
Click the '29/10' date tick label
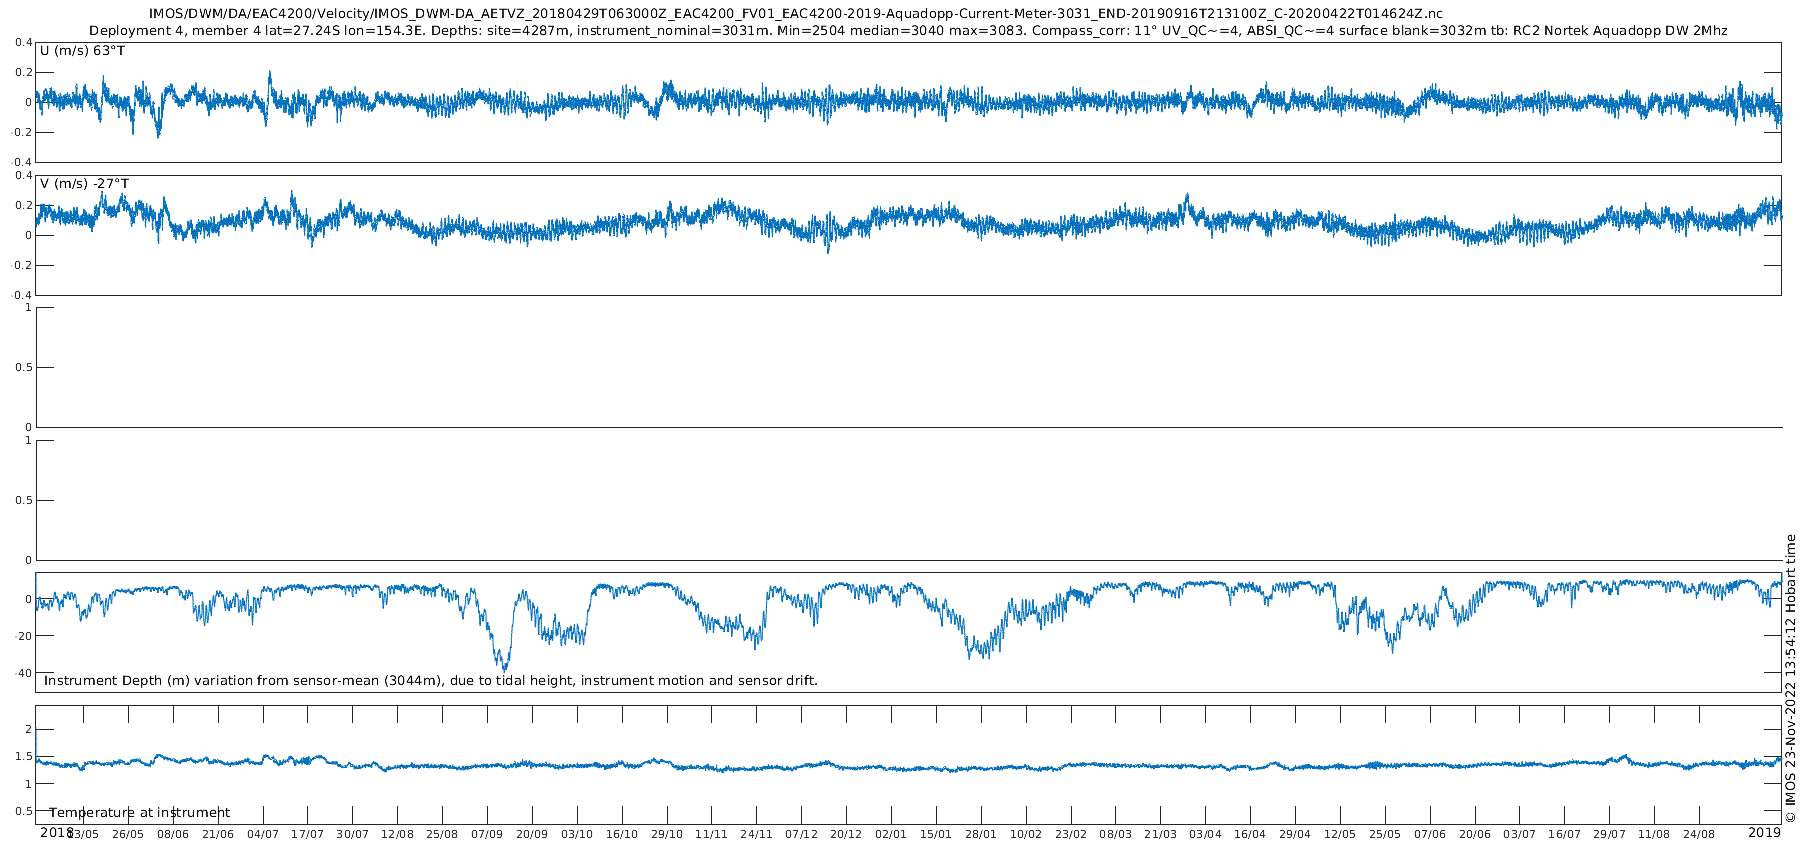pos(667,834)
